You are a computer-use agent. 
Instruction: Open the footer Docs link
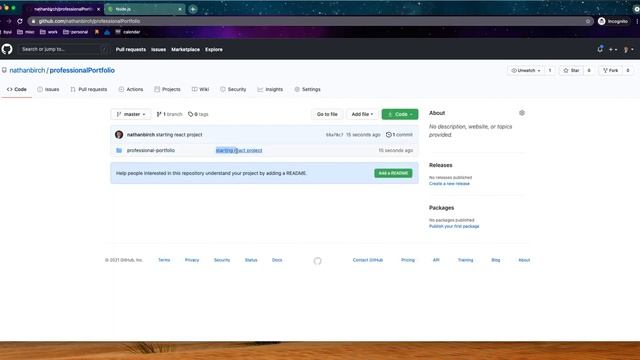[x=277, y=260]
